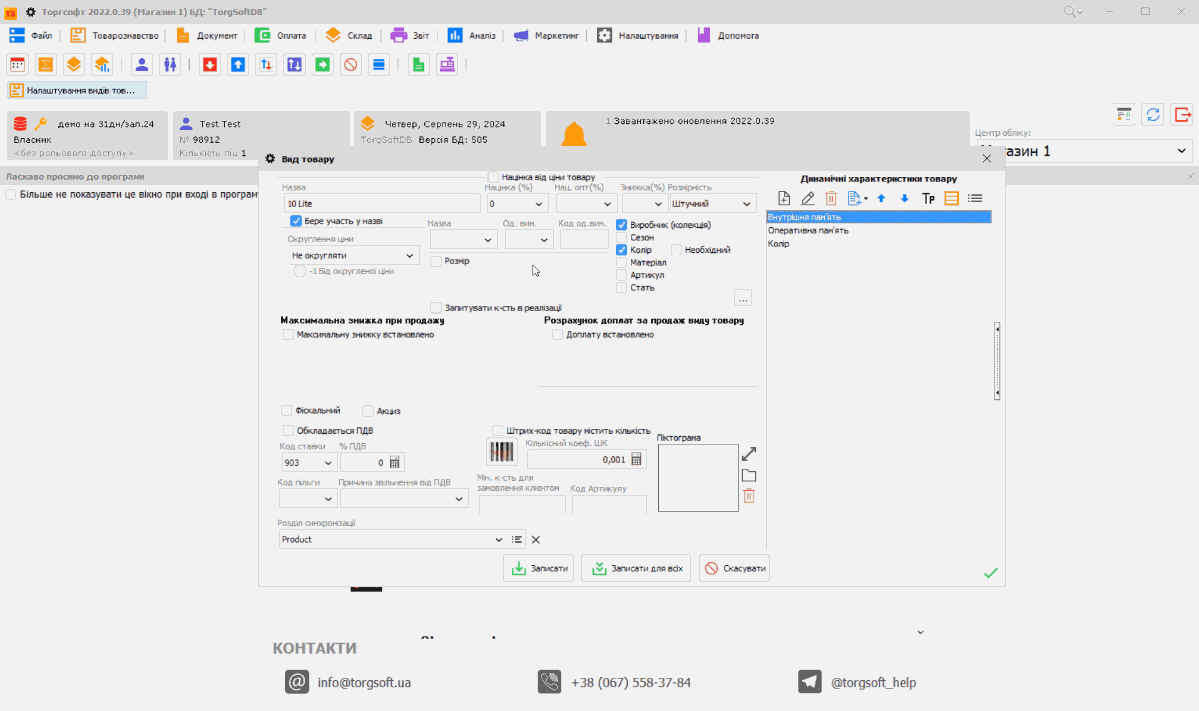
Task: Toggle 'Бере участь у назві' checkbox
Action: click(x=296, y=221)
